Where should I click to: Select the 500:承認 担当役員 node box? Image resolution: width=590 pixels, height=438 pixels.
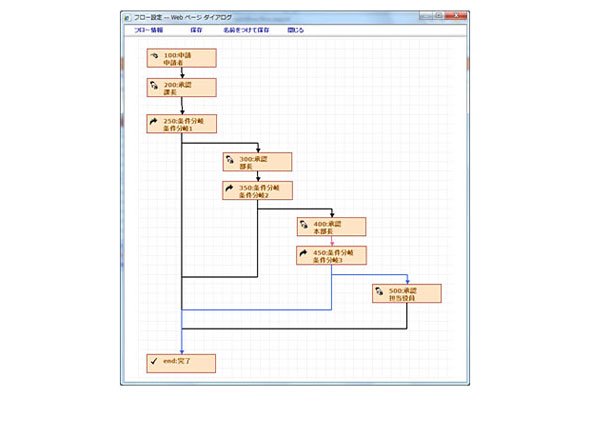tap(407, 294)
